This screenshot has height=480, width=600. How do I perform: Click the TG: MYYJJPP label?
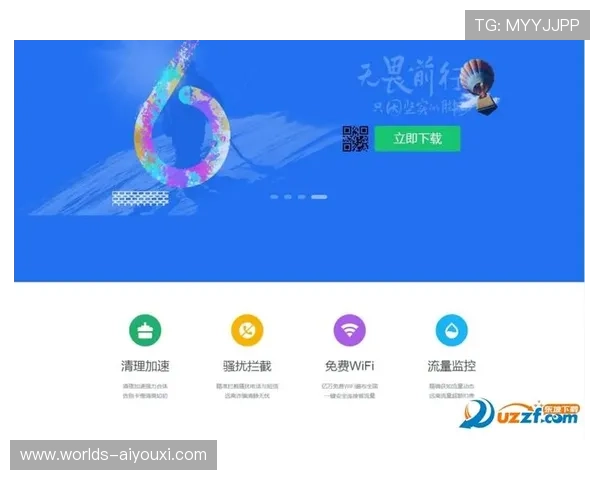click(527, 25)
